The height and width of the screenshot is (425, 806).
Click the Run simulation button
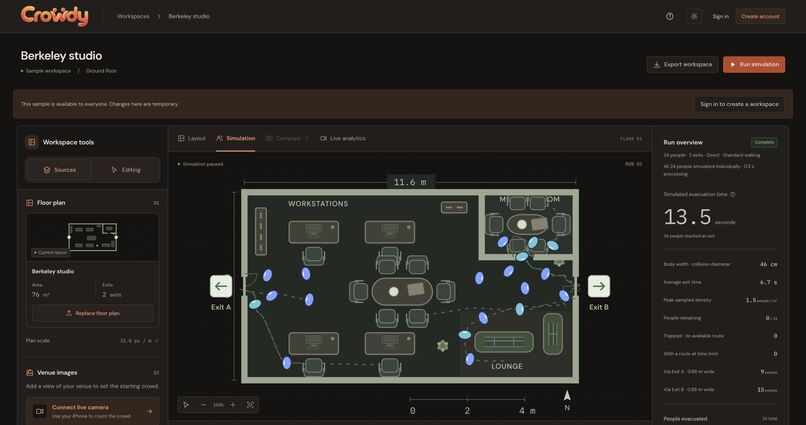754,64
